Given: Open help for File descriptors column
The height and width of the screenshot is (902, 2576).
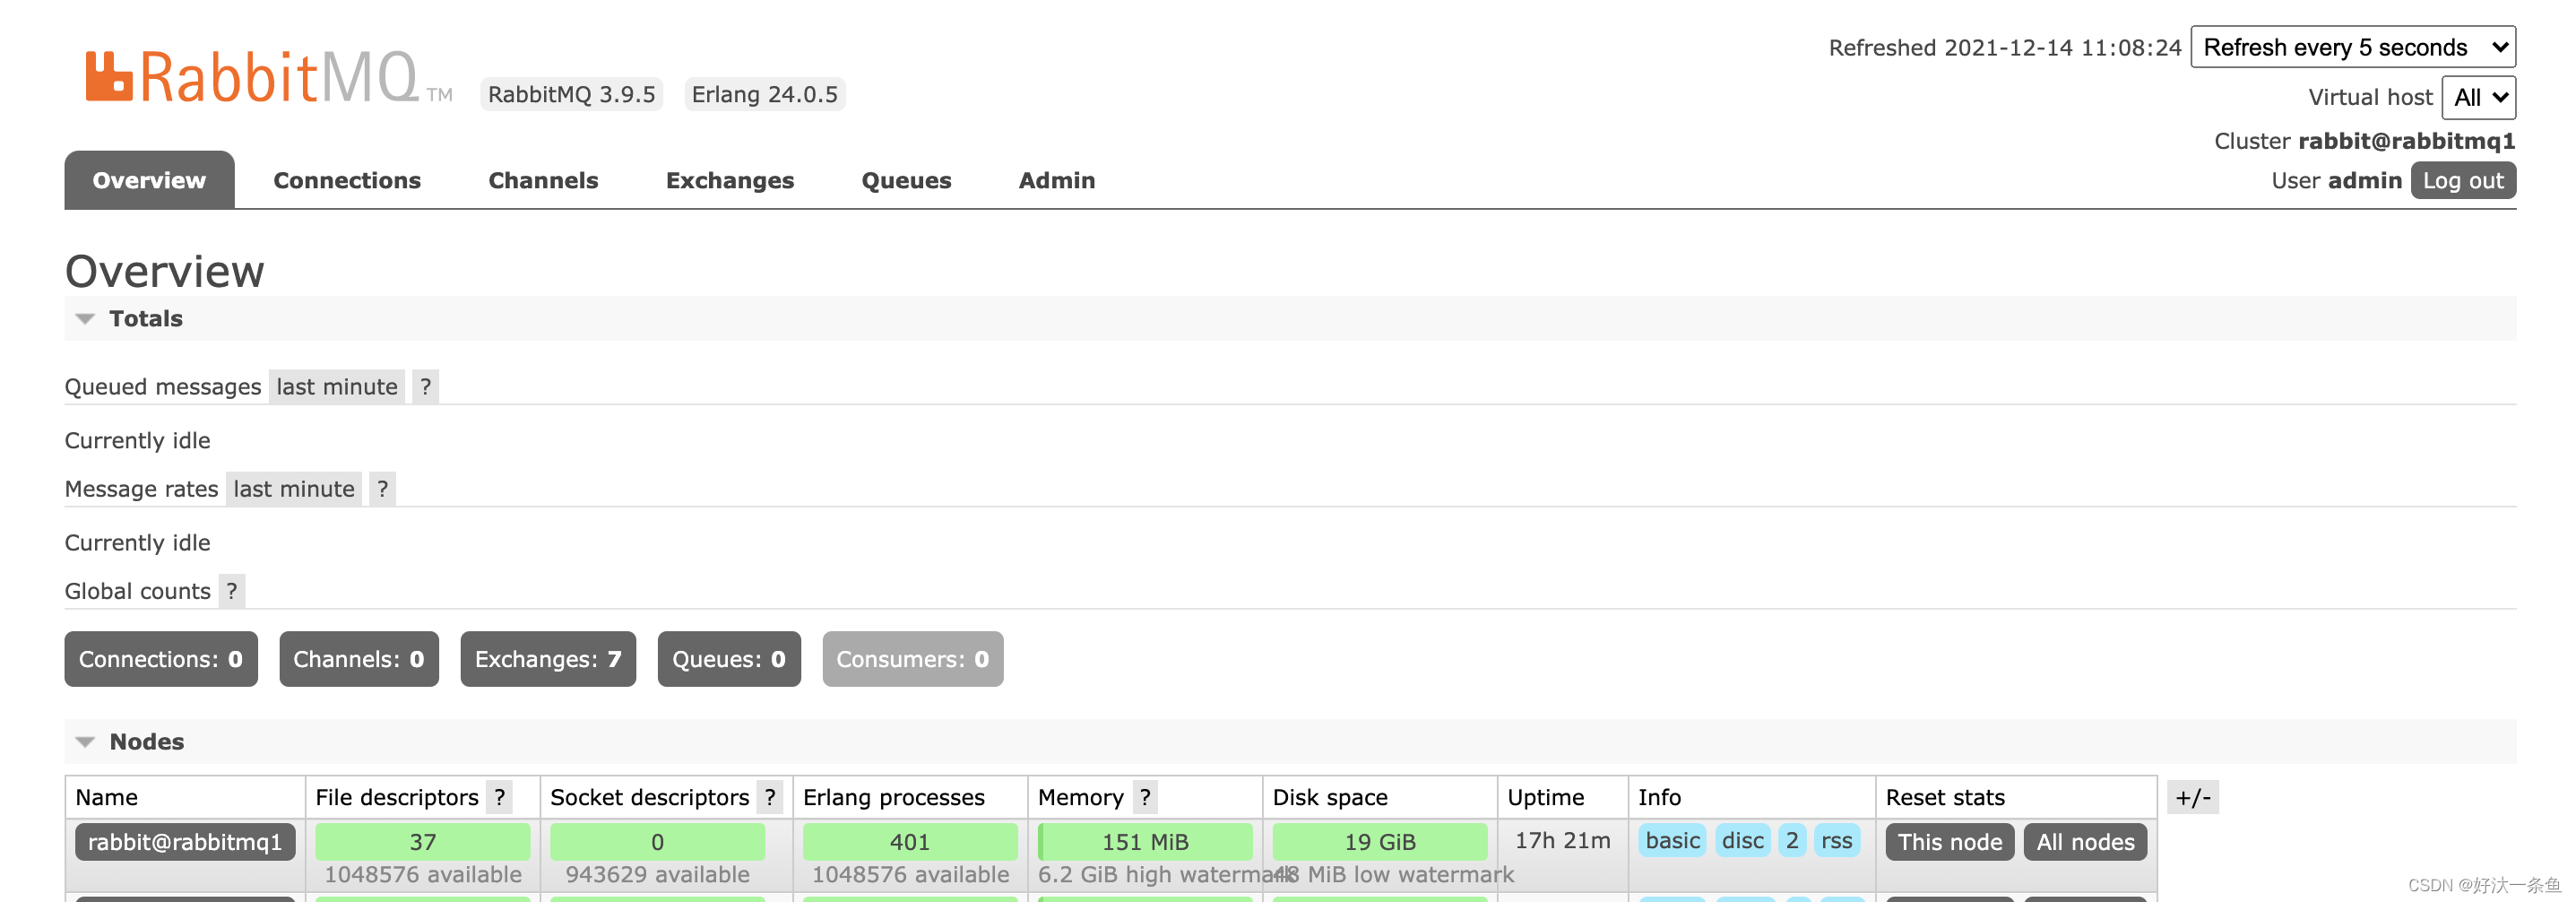Looking at the screenshot, I should click(x=499, y=797).
